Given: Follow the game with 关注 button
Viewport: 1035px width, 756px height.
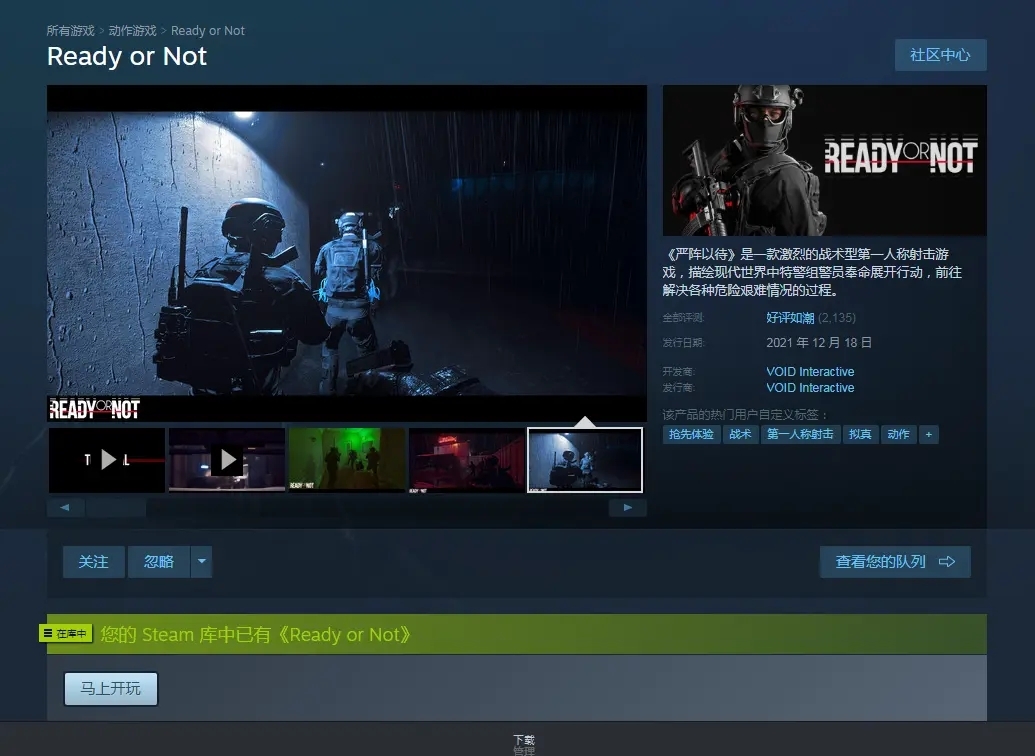Looking at the screenshot, I should (x=94, y=562).
